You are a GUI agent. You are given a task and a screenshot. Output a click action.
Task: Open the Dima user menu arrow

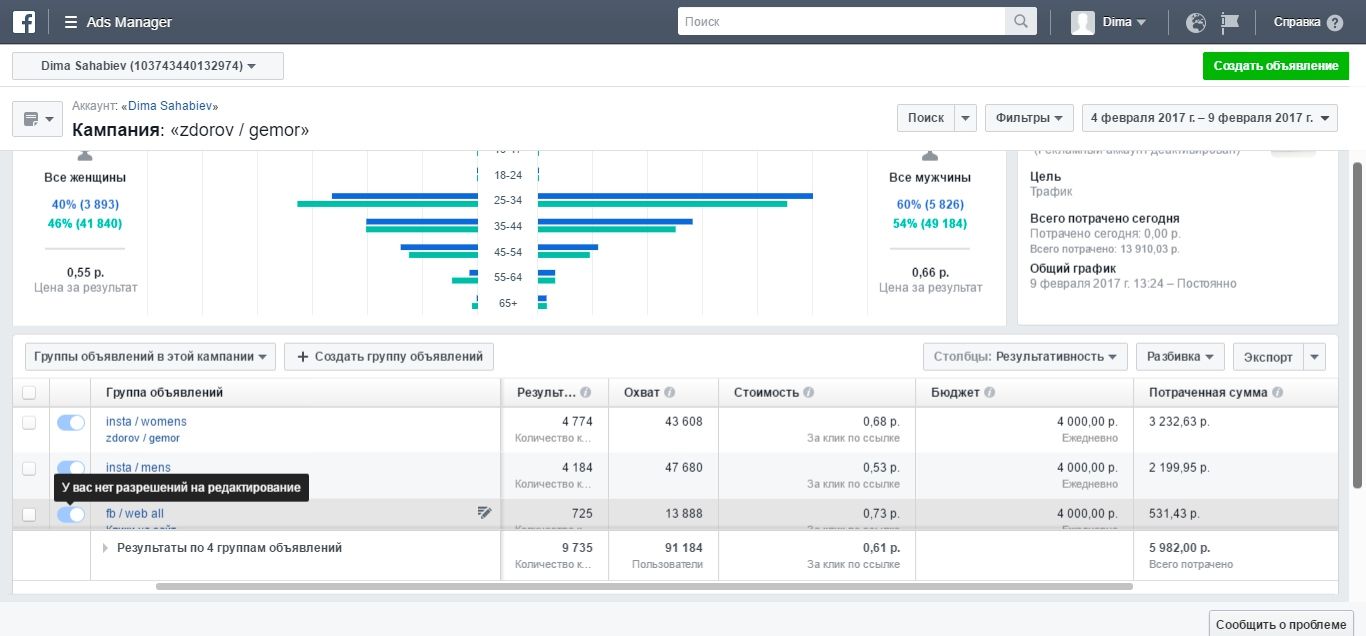point(1141,22)
